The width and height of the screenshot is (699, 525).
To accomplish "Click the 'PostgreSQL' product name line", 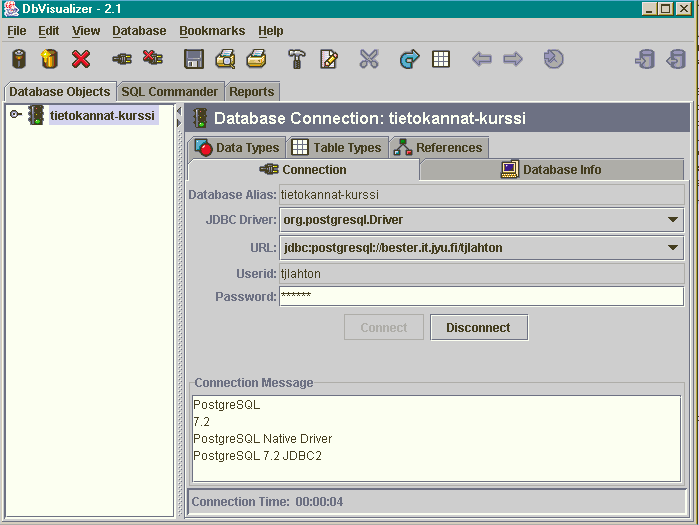I will point(226,405).
